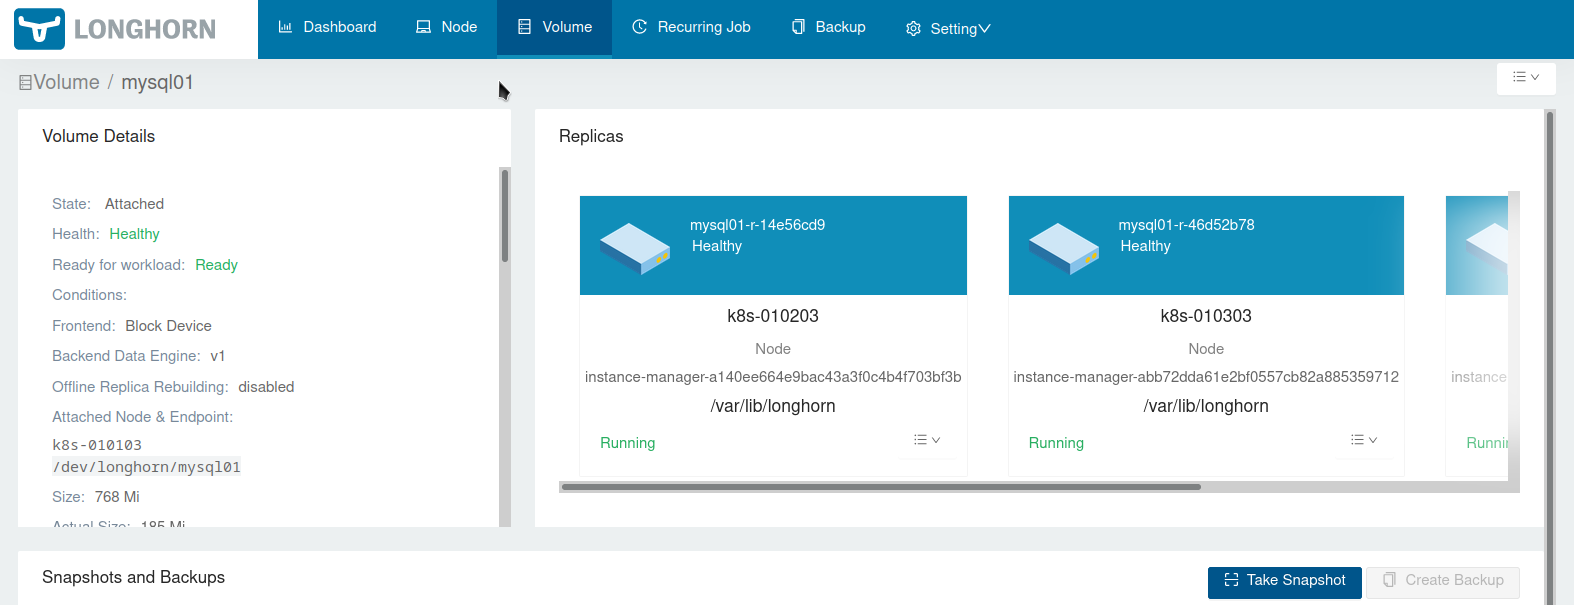Click Running status of replica on k8s-010203
Screen dimensions: 1574x605
tap(628, 443)
